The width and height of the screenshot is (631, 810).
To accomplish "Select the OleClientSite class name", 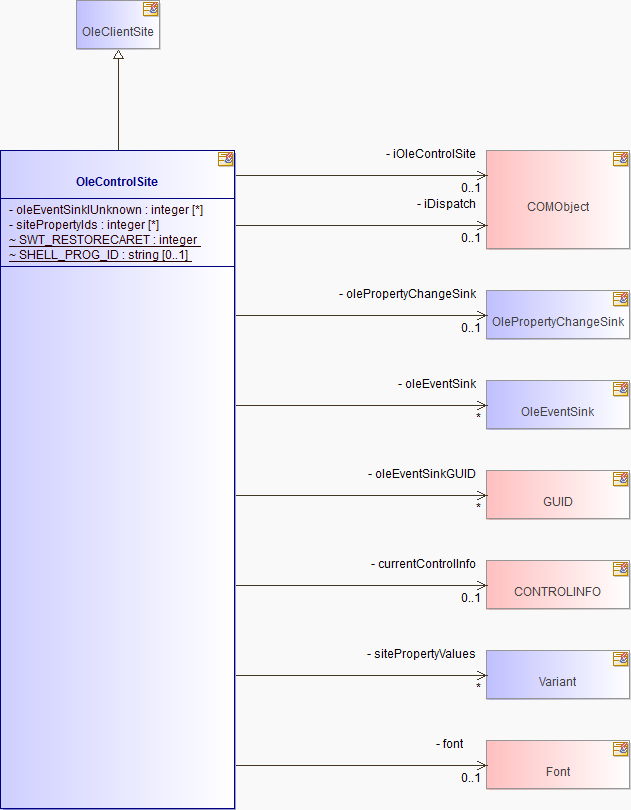I will [x=118, y=32].
